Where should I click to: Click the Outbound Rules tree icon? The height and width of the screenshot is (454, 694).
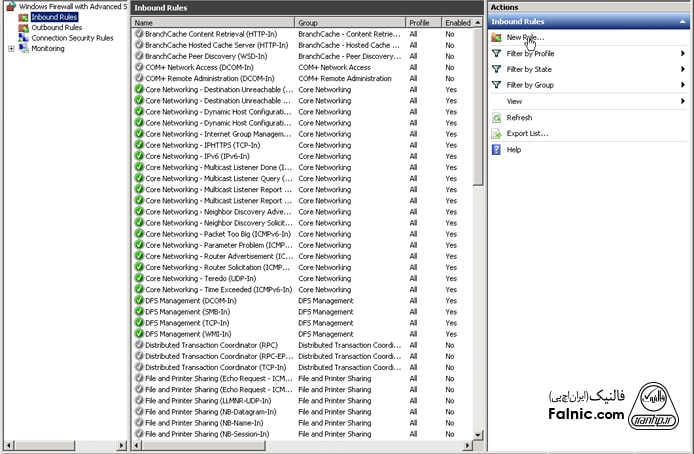pos(23,27)
